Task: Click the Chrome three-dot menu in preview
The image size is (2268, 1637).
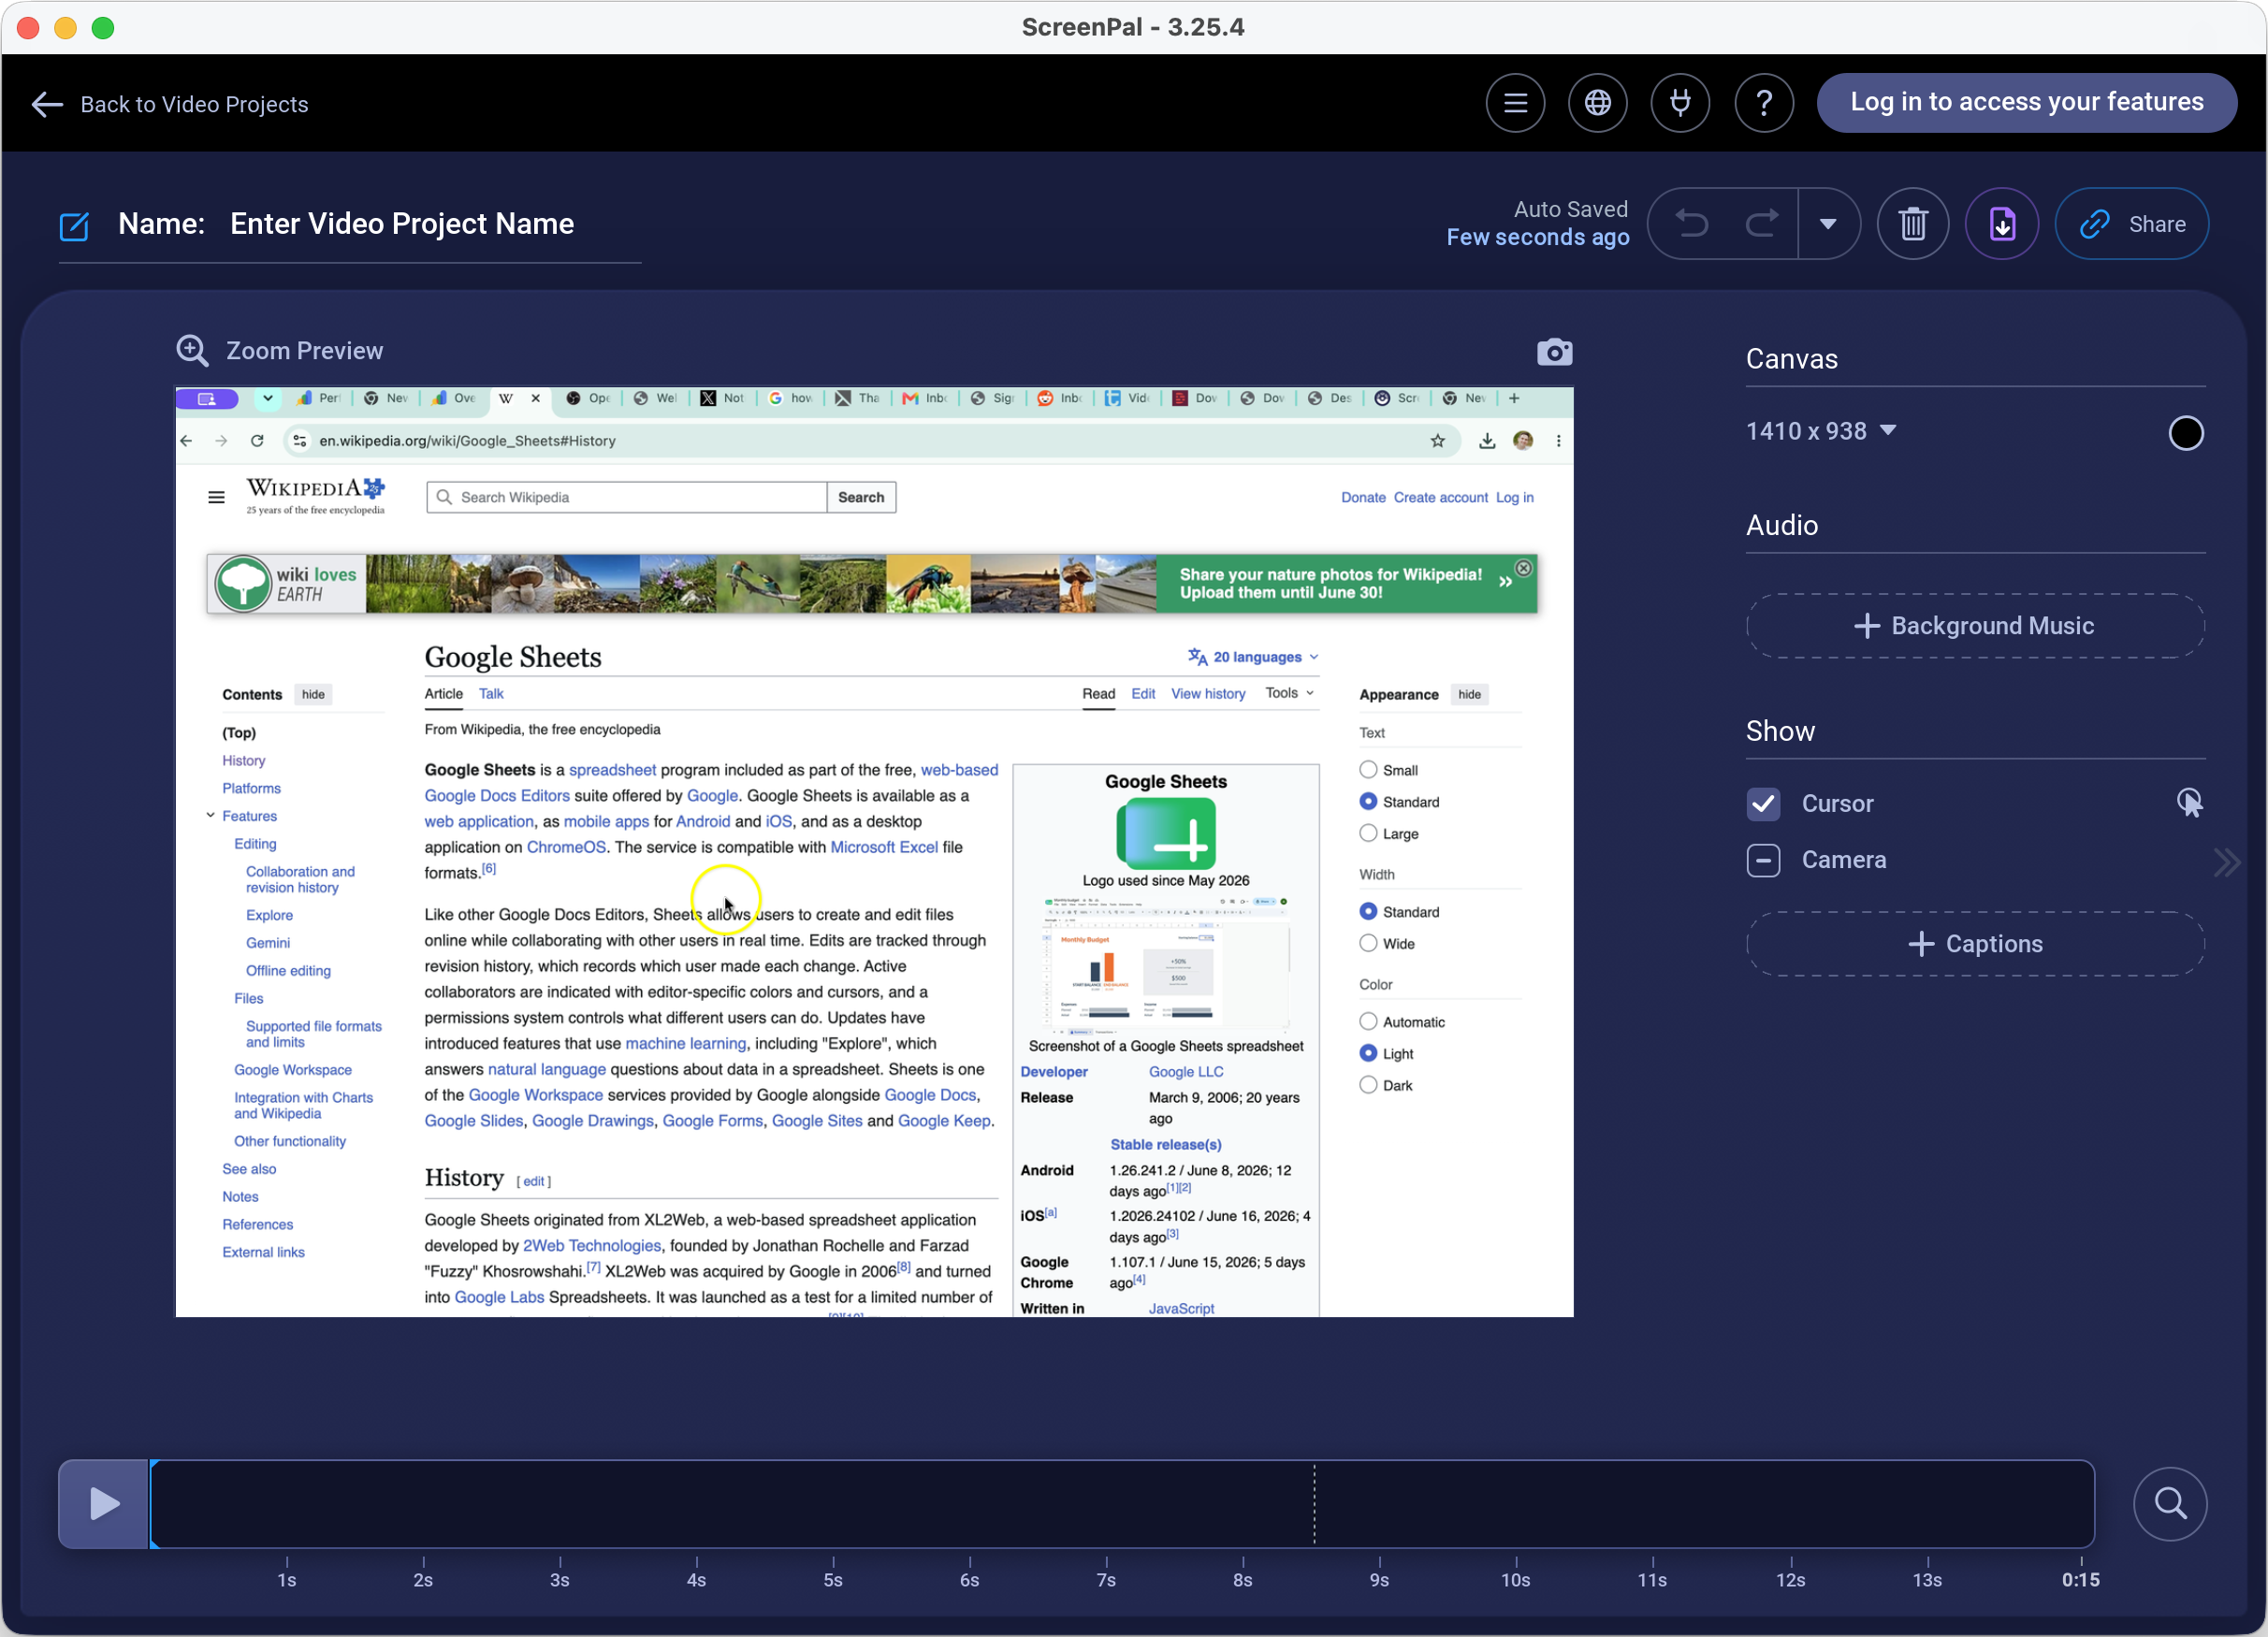Action: (1557, 441)
